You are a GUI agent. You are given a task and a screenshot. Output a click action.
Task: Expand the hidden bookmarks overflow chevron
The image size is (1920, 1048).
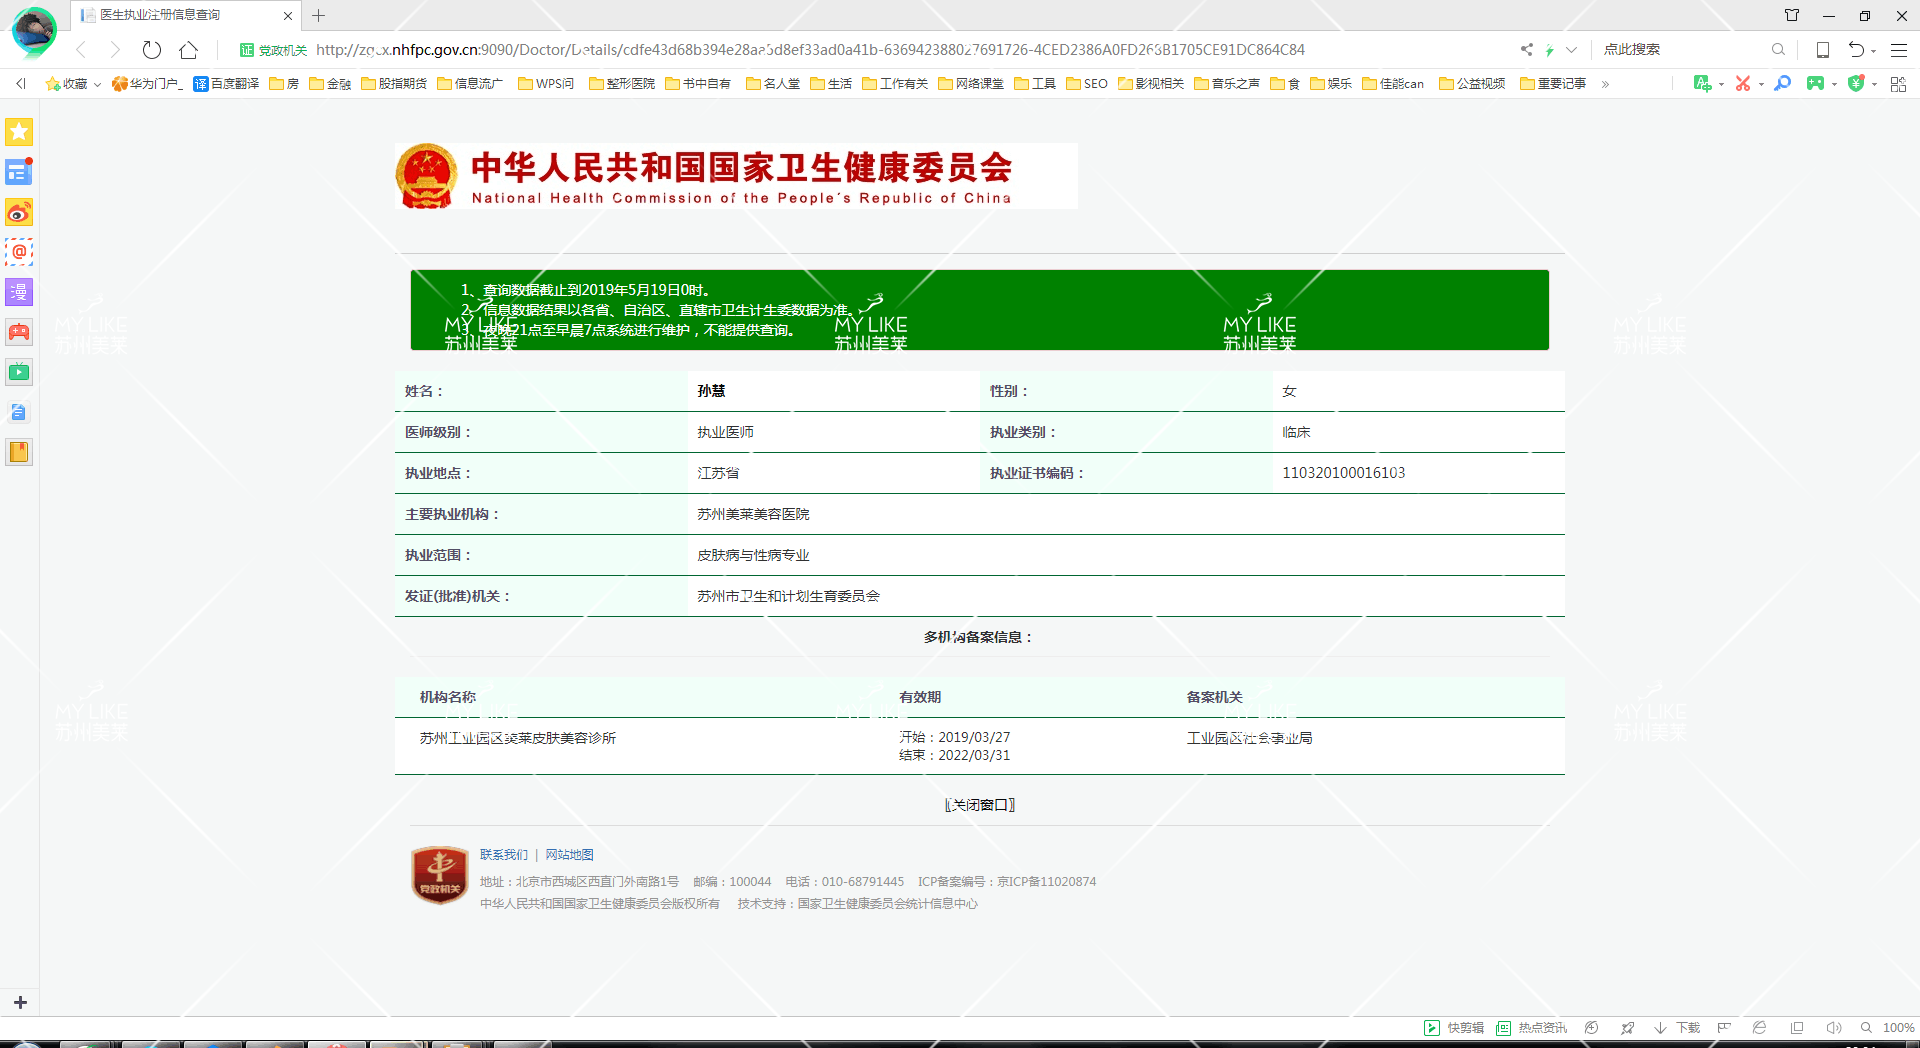[x=1605, y=84]
